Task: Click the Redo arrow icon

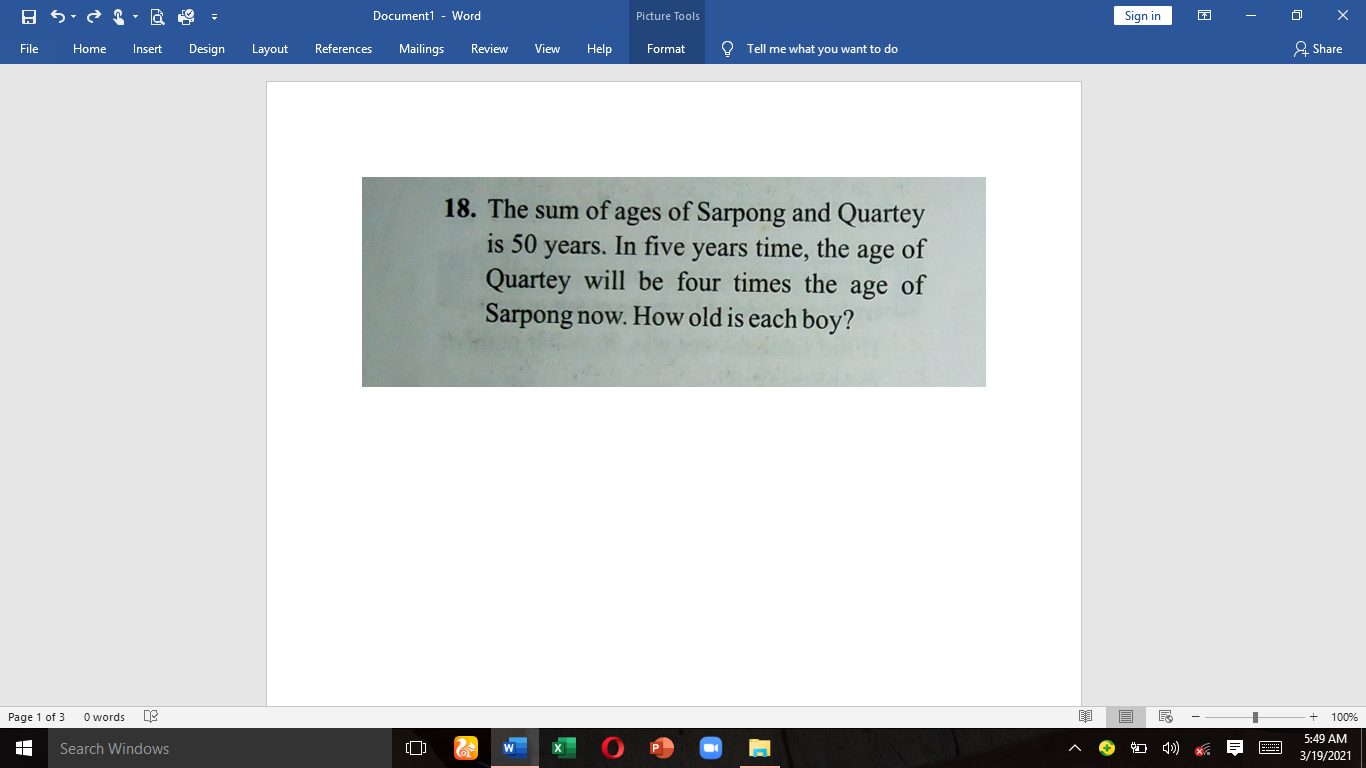Action: [x=92, y=16]
